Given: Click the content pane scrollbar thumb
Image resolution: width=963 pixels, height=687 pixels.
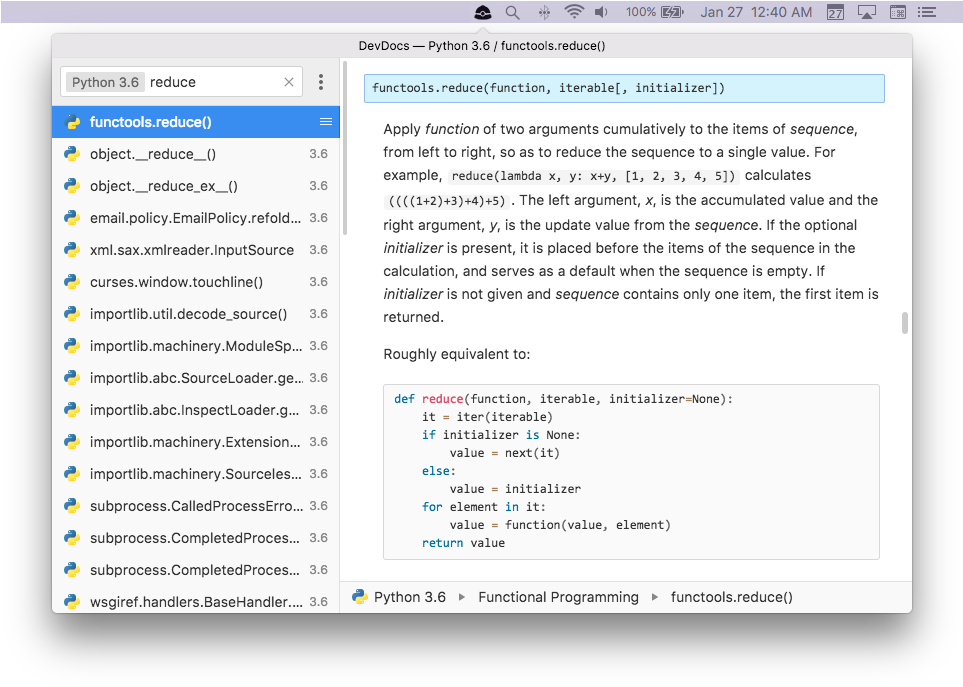Looking at the screenshot, I should [x=905, y=323].
